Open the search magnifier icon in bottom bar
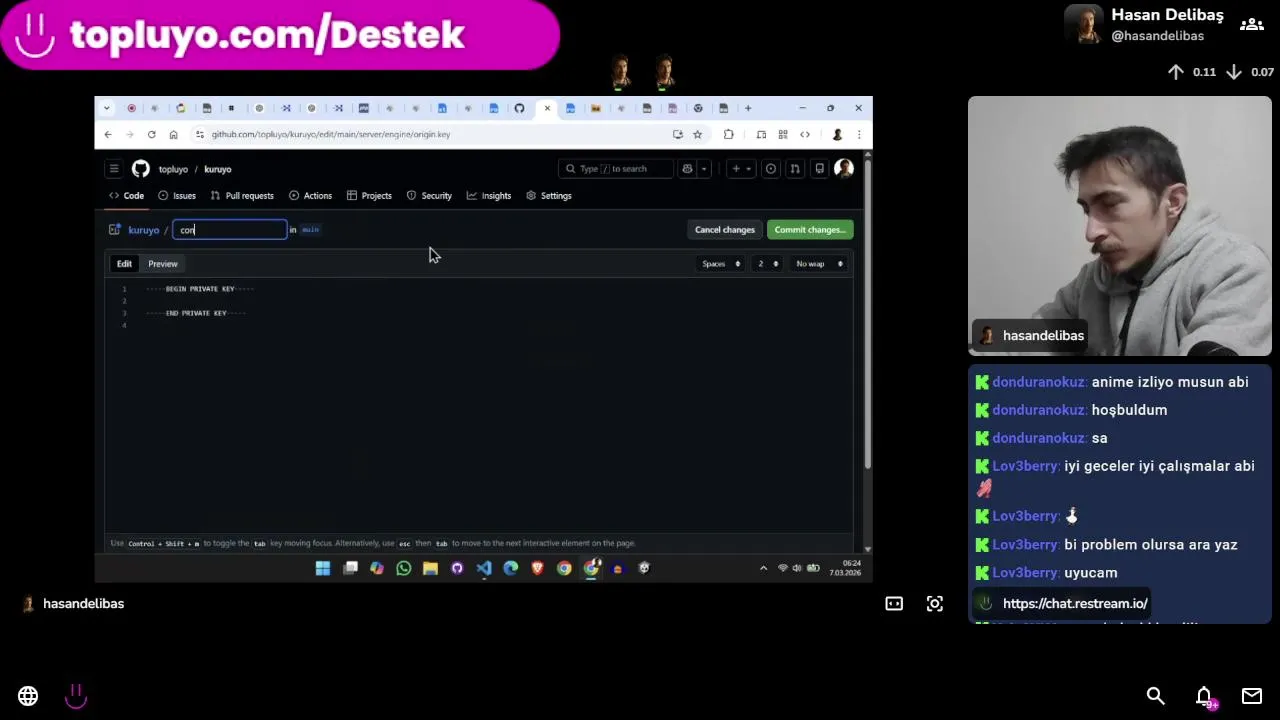Viewport: 1280px width, 720px height. (x=1156, y=696)
